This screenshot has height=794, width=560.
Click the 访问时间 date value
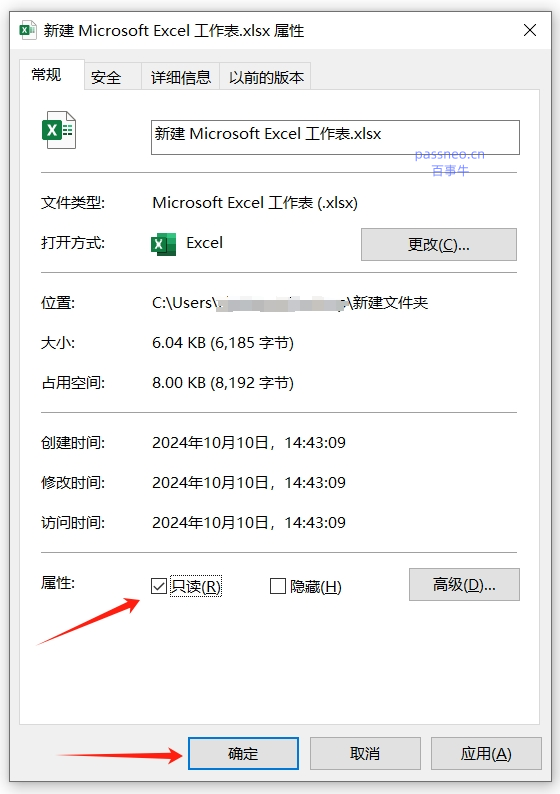pyautogui.click(x=249, y=523)
